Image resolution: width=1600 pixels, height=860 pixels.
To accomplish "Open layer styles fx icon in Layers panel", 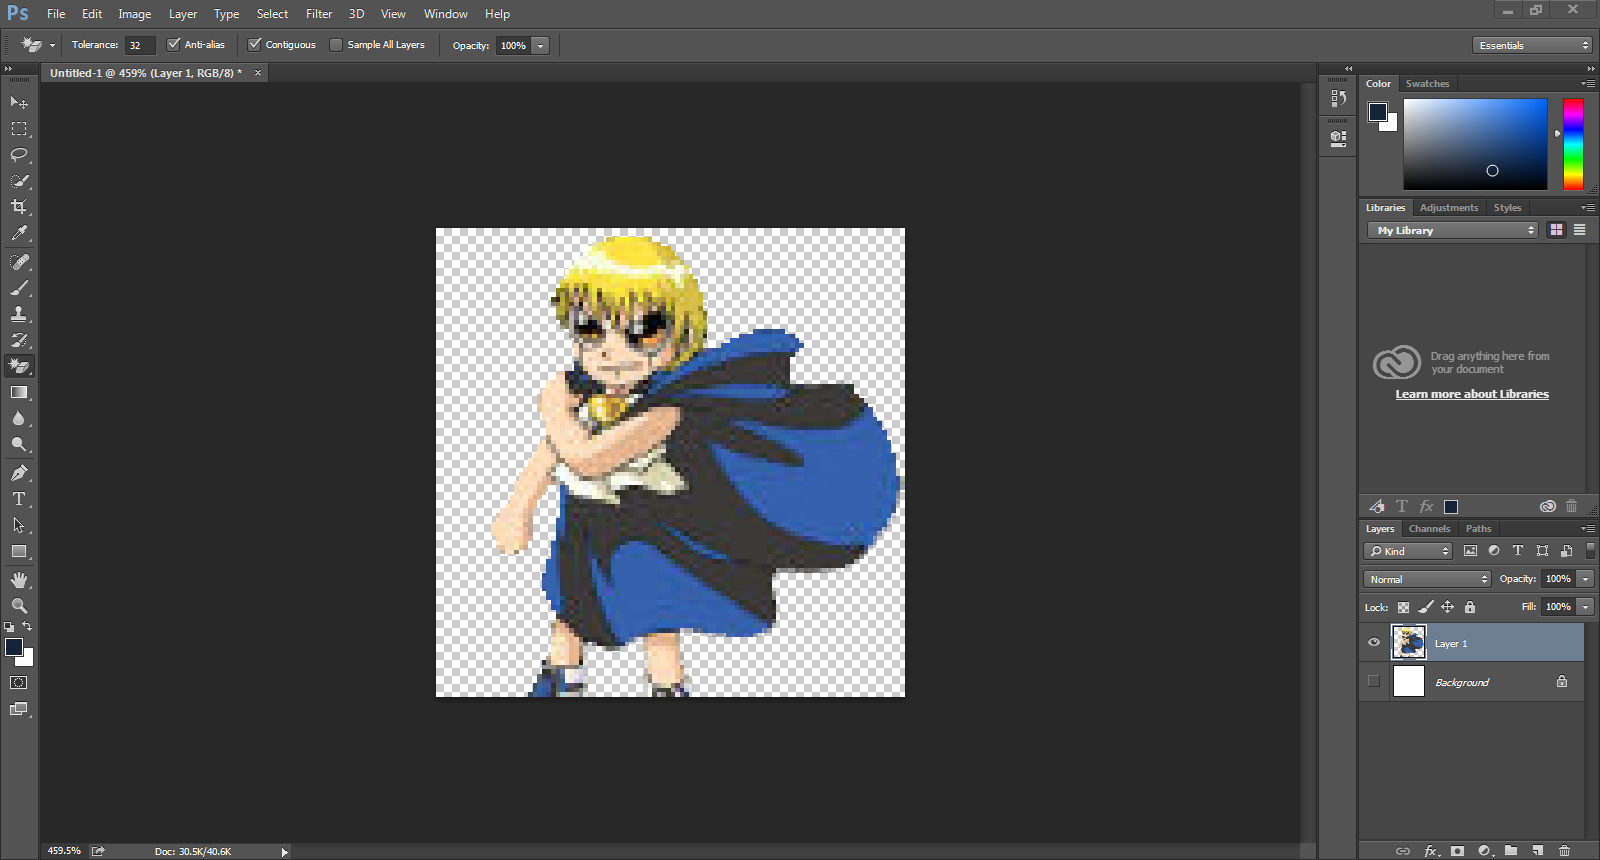I will coord(1431,851).
